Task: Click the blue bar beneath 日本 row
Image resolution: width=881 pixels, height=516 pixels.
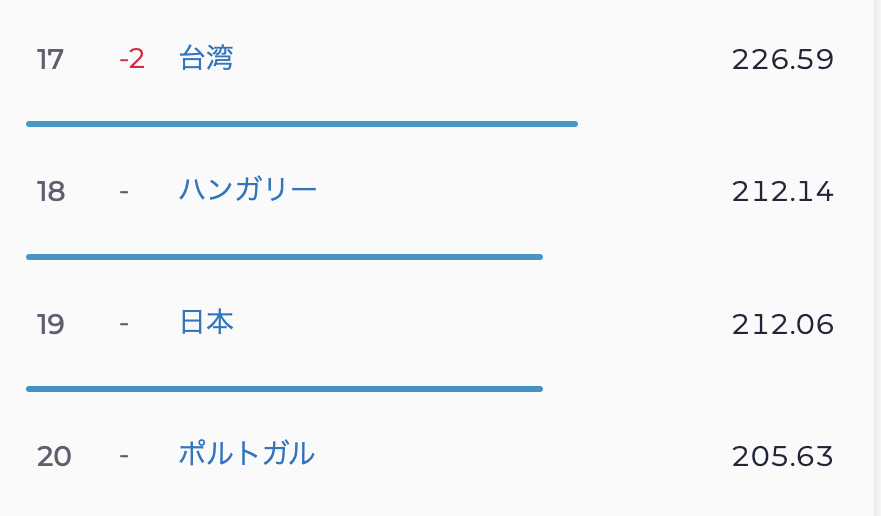Action: point(284,389)
